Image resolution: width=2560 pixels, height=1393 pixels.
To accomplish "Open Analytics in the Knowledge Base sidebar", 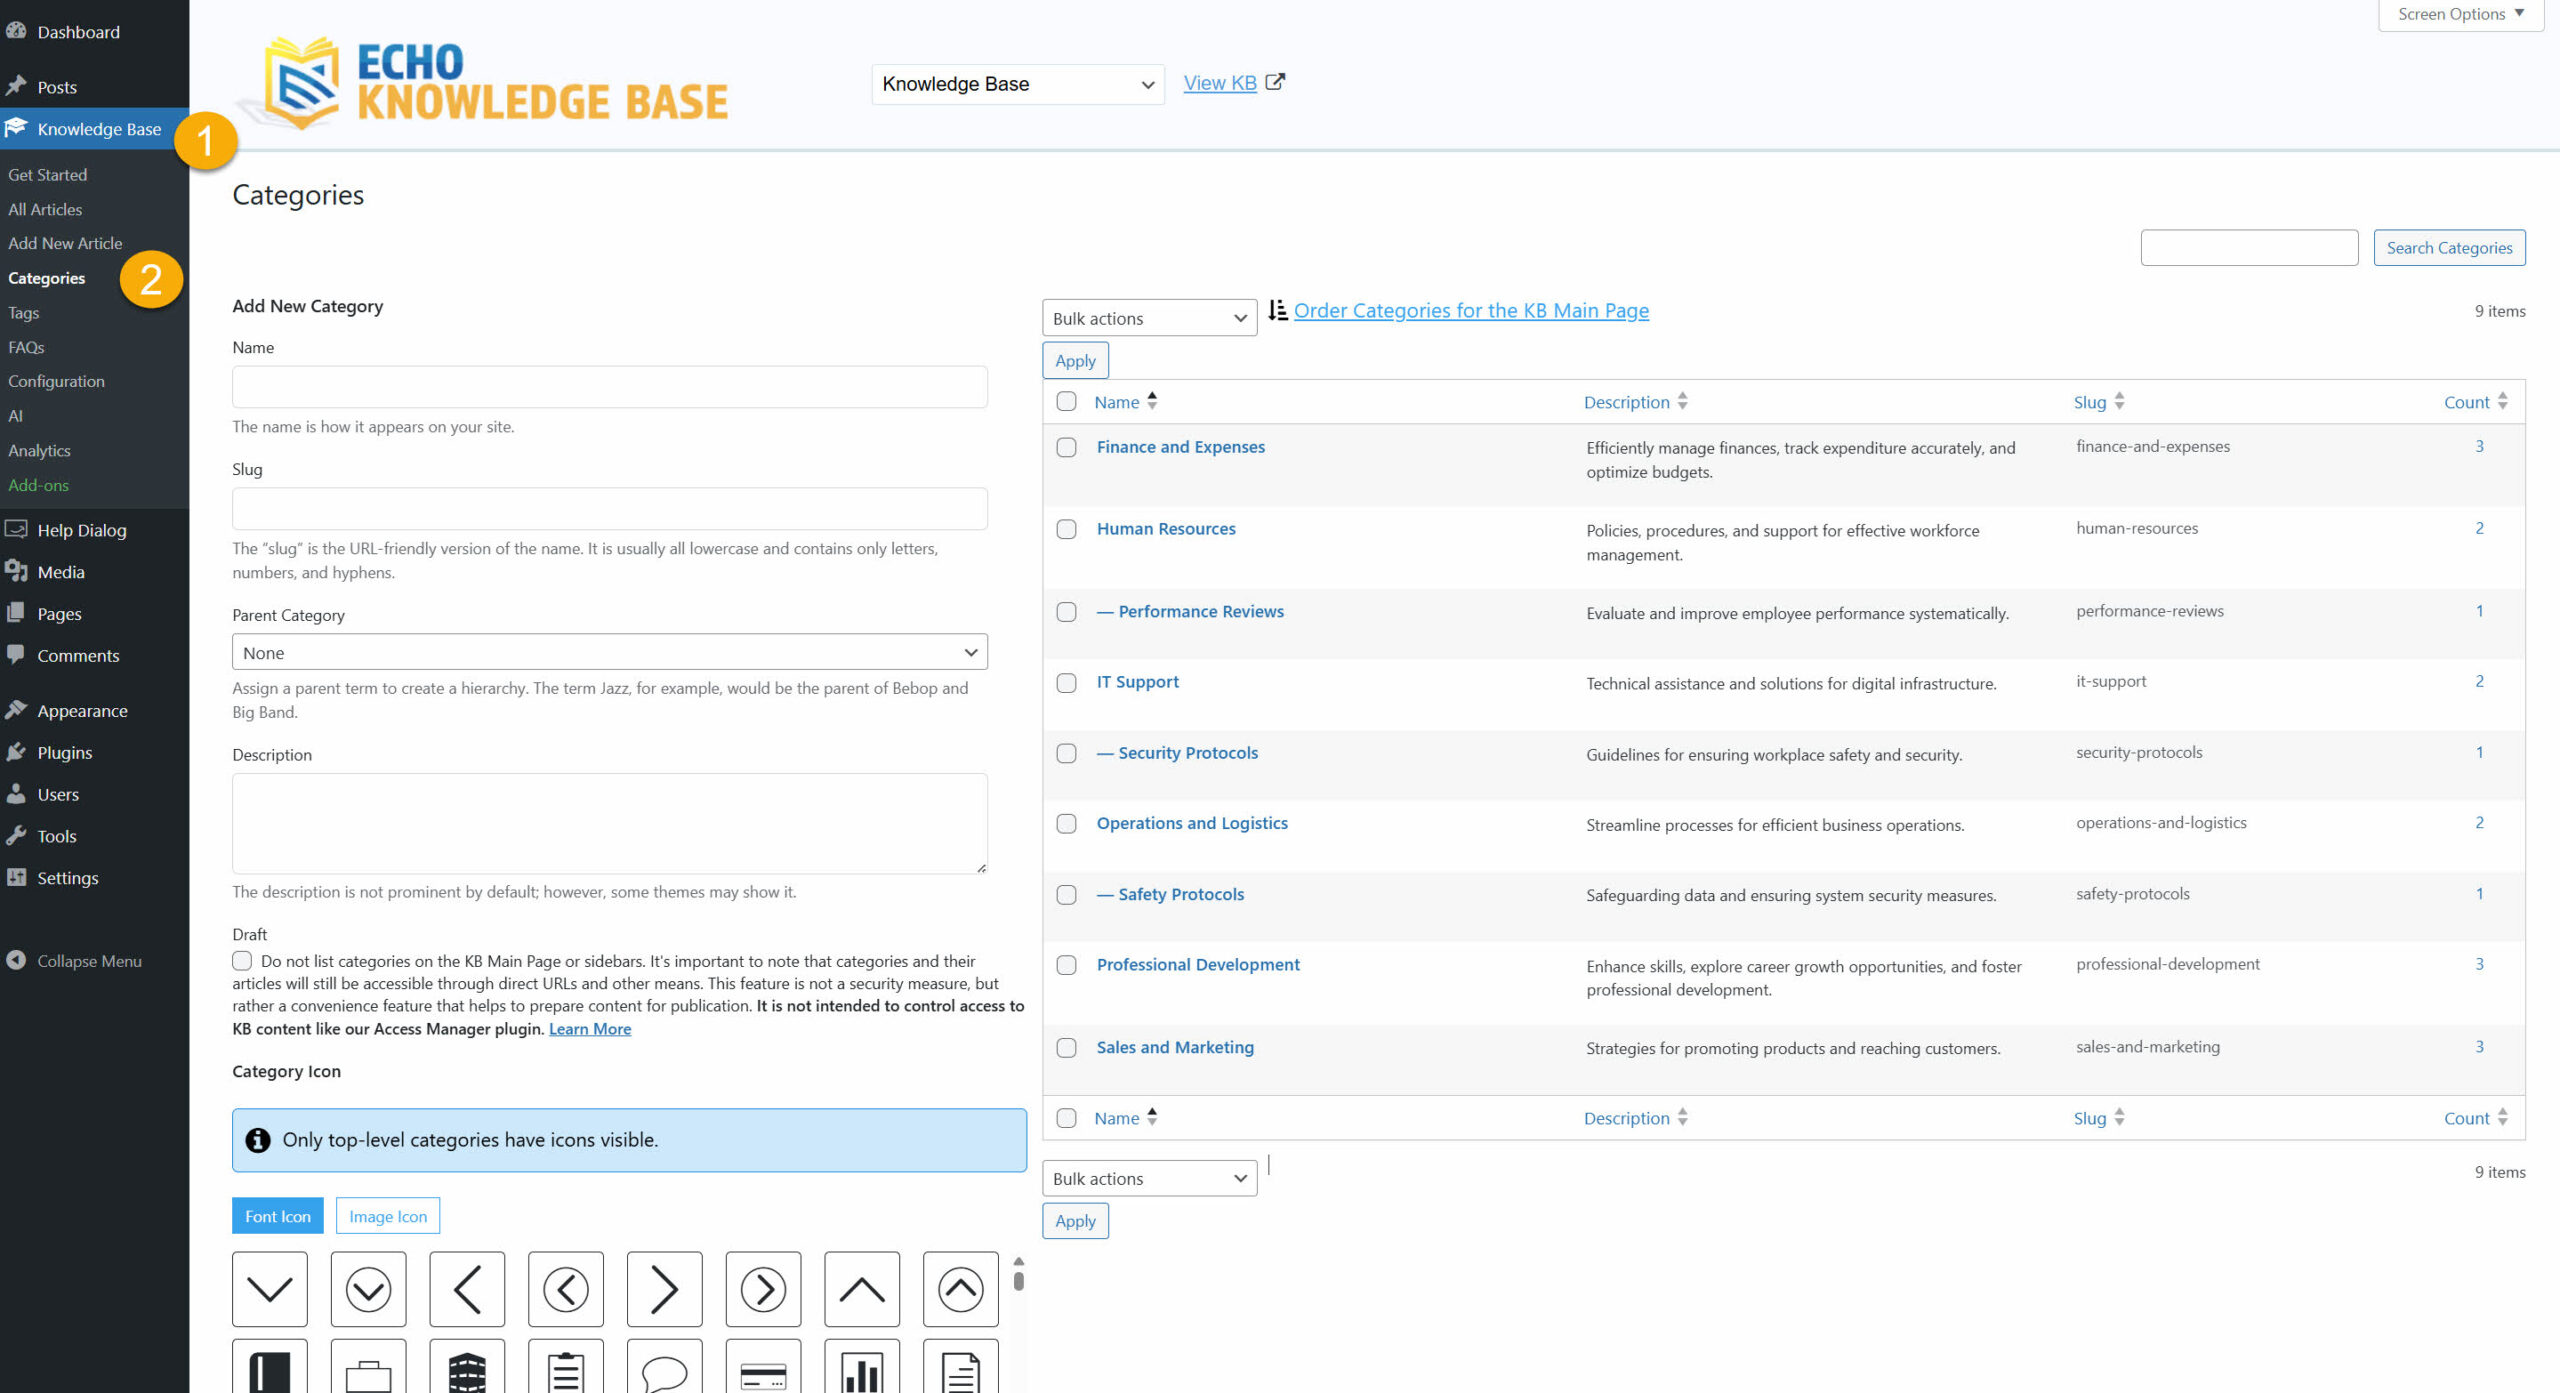I will tap(40, 450).
